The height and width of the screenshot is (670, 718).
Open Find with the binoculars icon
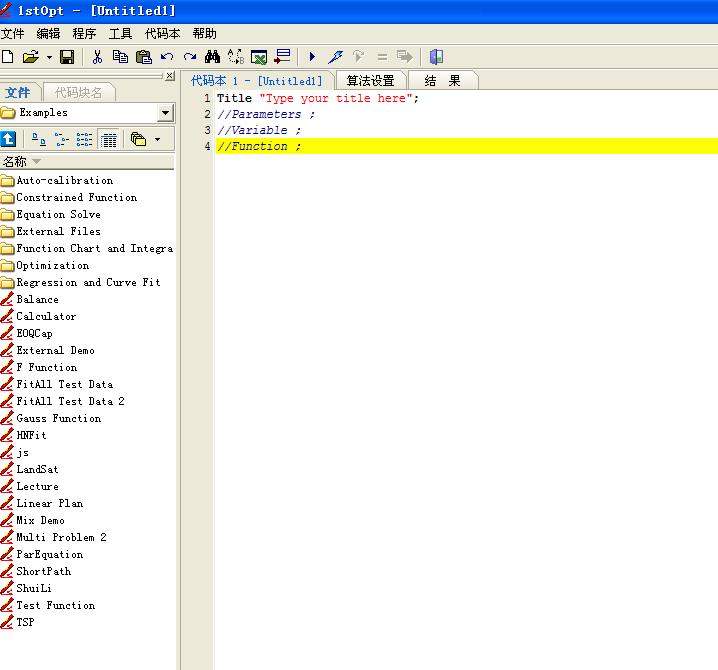pos(212,57)
